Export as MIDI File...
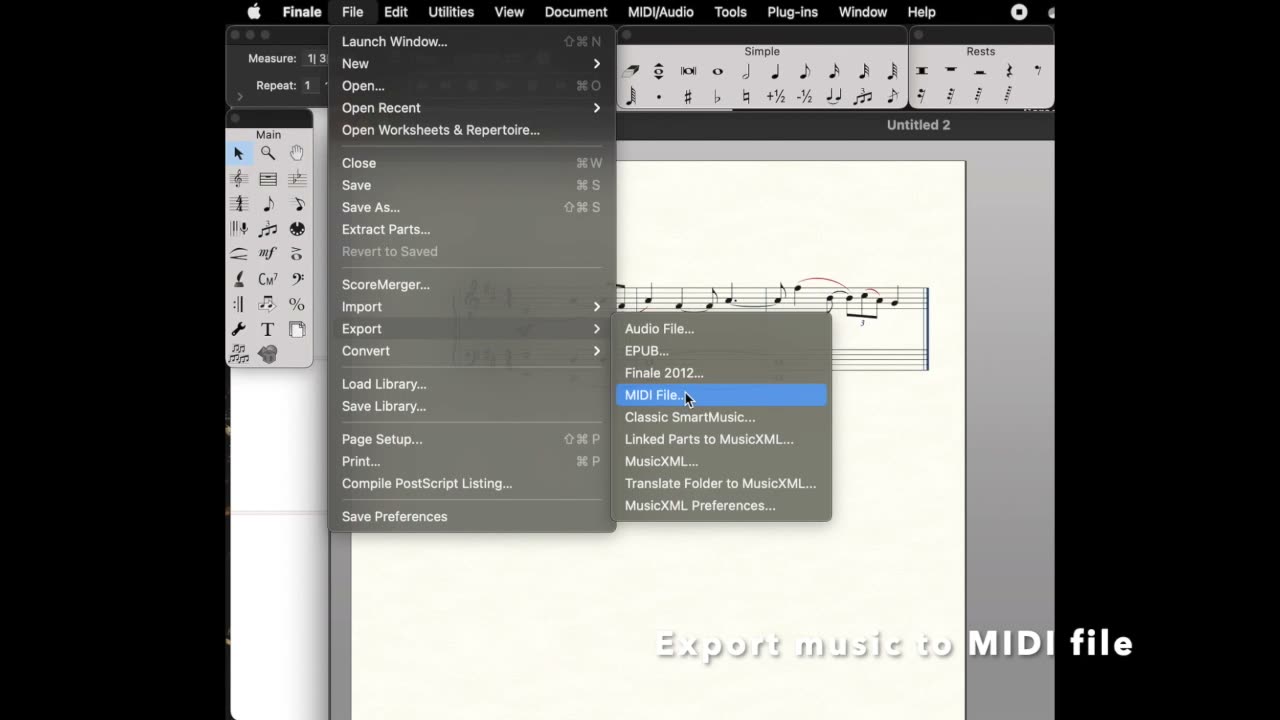This screenshot has width=1280, height=720. (721, 395)
